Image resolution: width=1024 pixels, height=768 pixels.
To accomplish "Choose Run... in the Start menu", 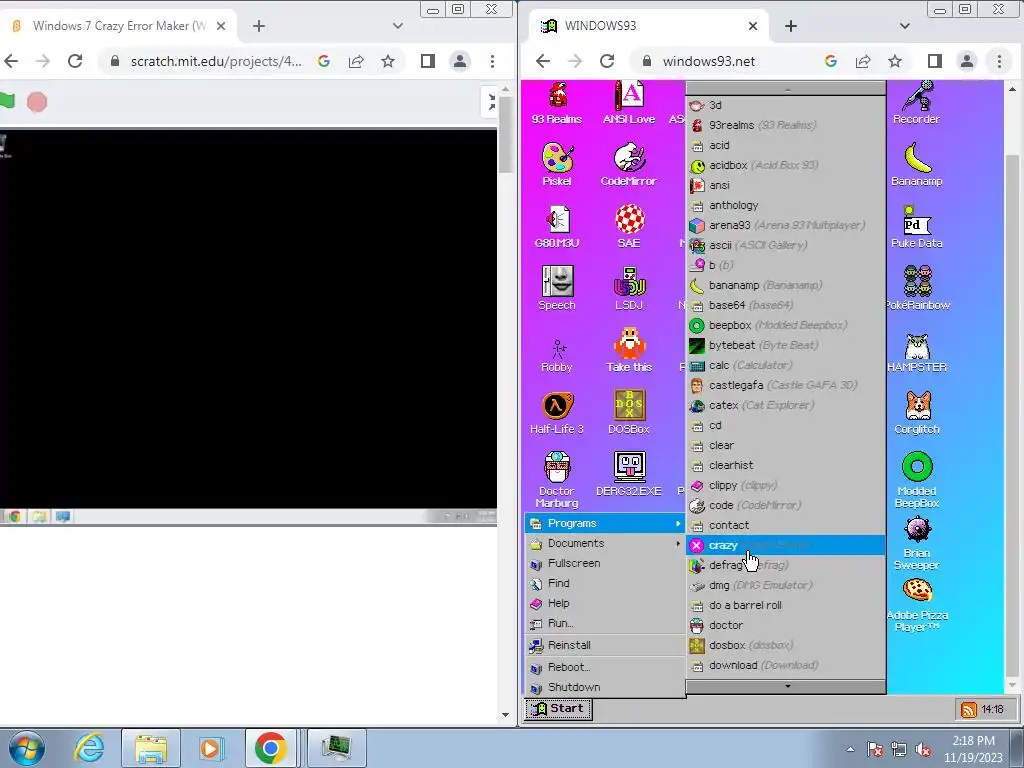I will point(605,623).
